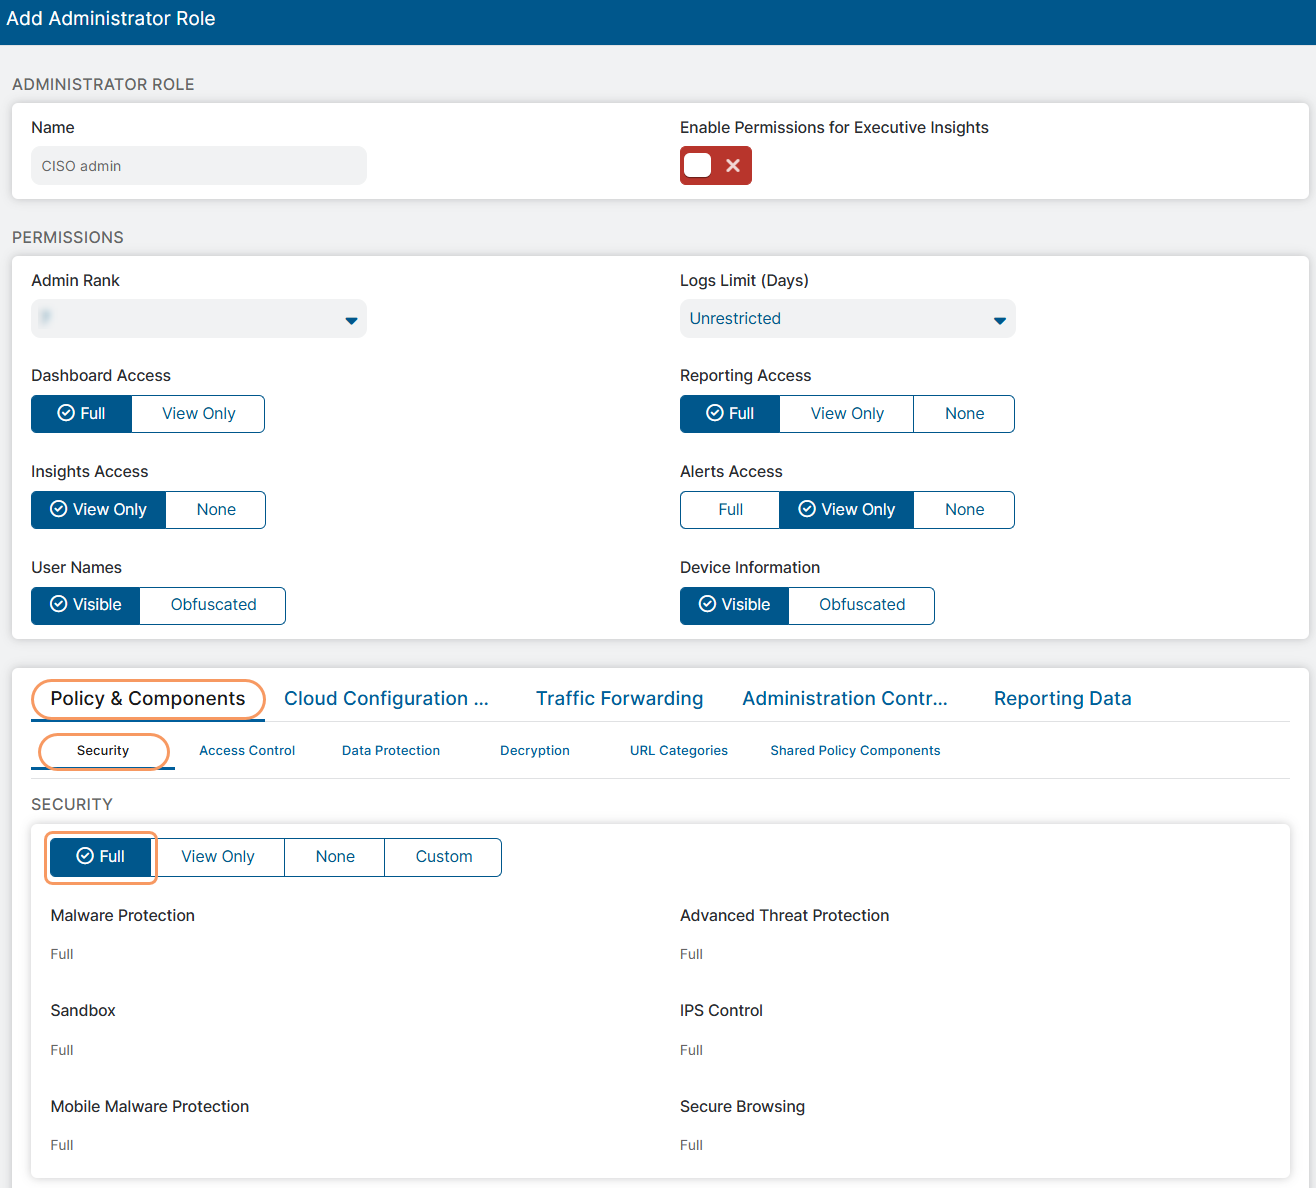Set User Names to Obfuscated
Screen dimensions: 1316x1188
pos(213,605)
